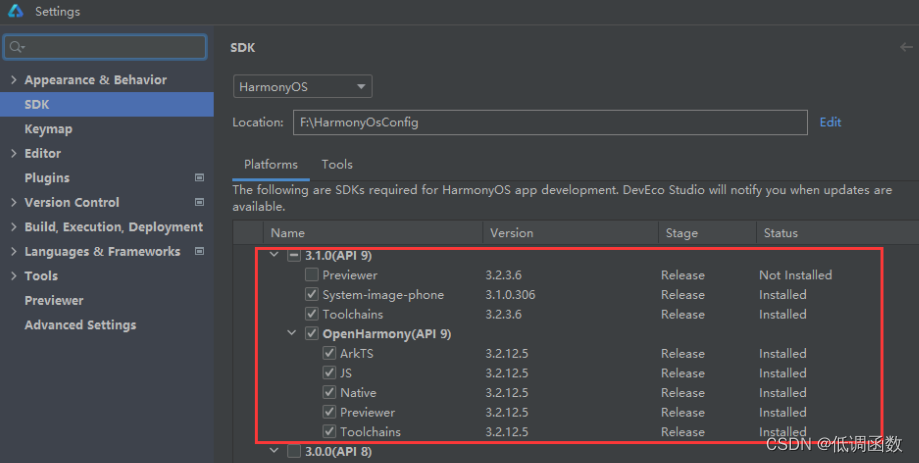Expand the Version Control section
This screenshot has width=919, height=463.
tap(13, 202)
